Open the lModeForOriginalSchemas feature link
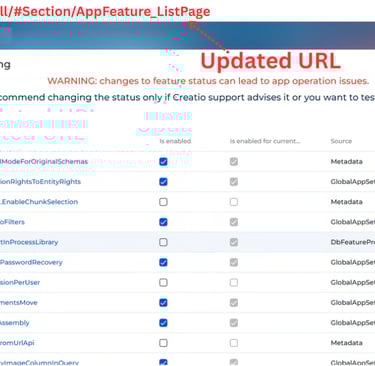 coord(44,162)
